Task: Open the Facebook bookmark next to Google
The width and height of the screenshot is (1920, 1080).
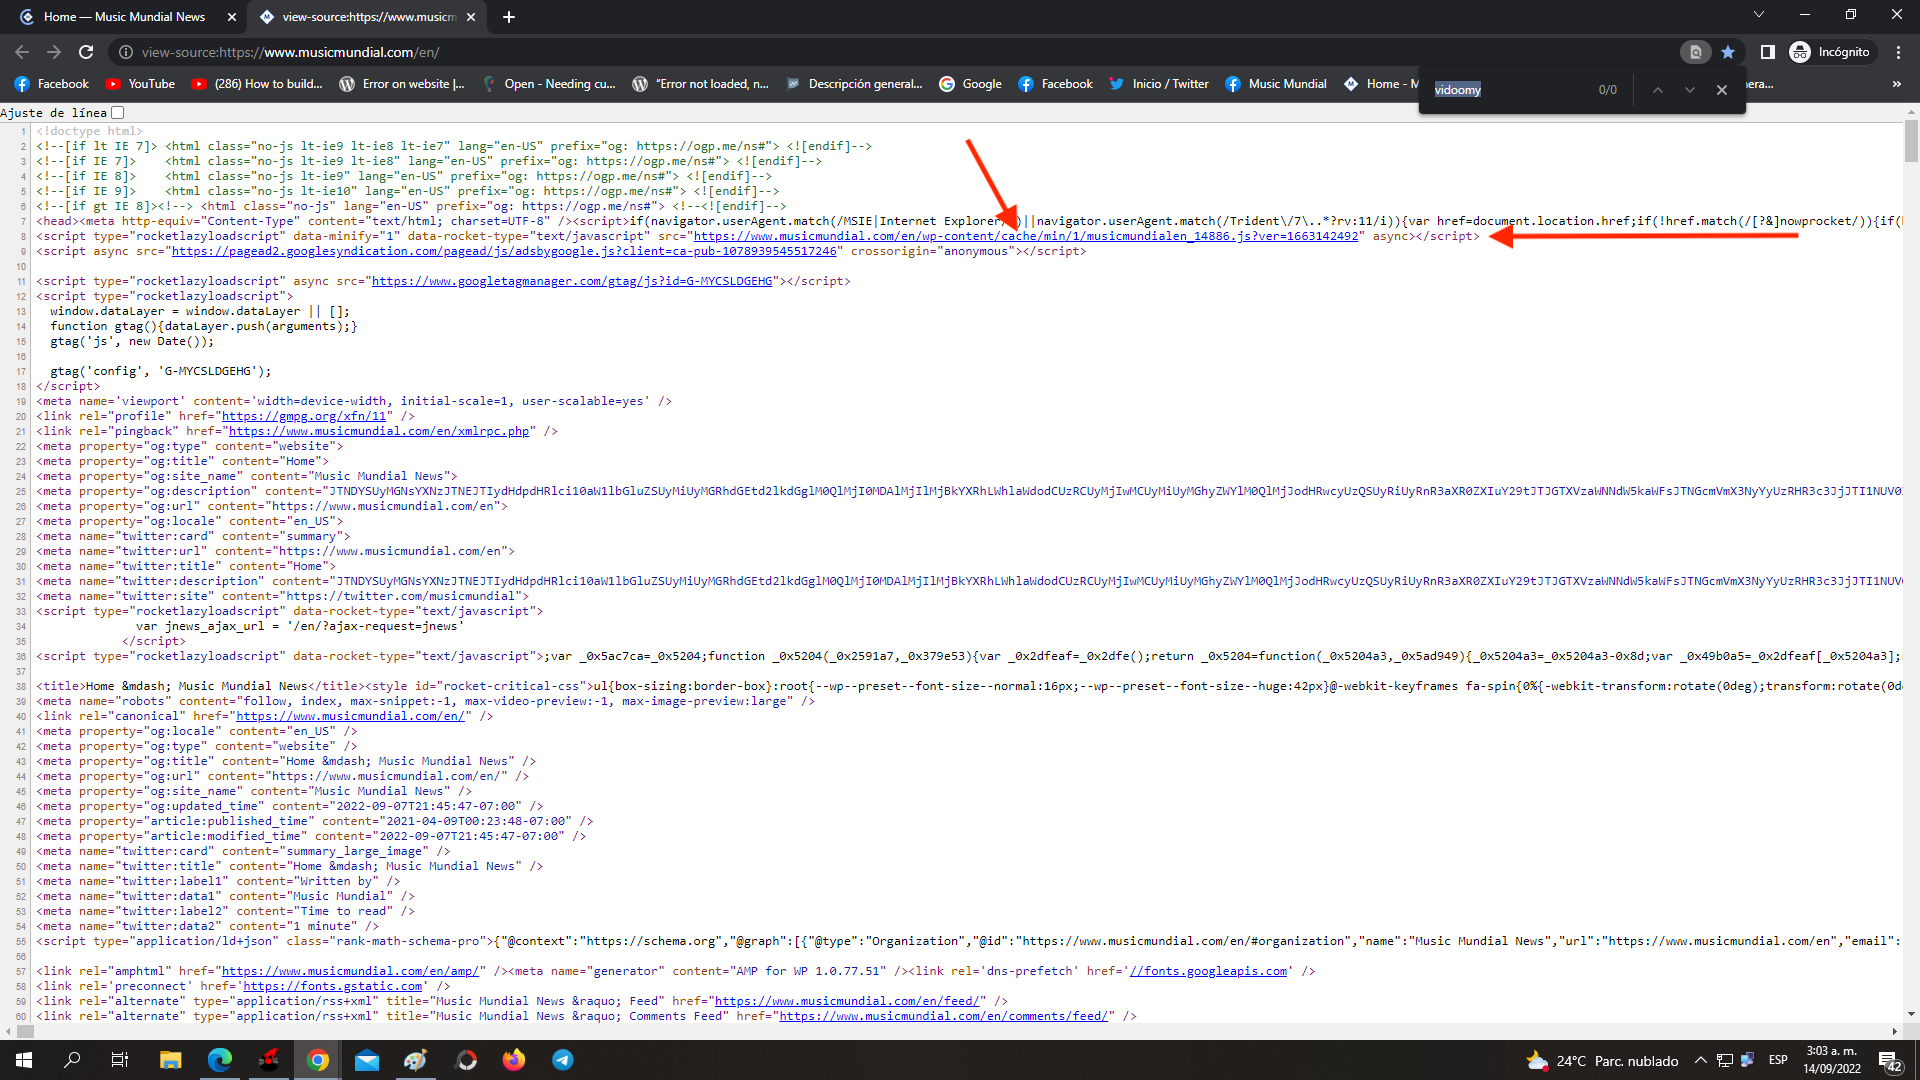Action: coord(1056,84)
